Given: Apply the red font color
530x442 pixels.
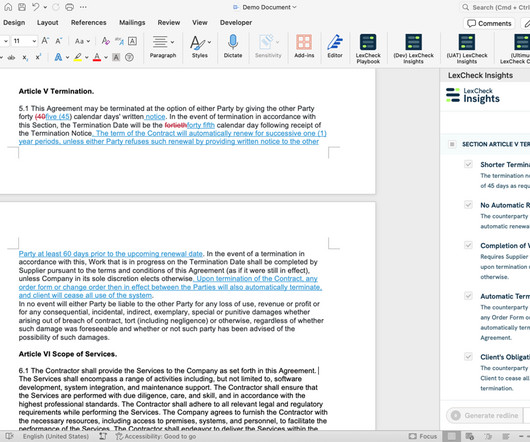Looking at the screenshot, I should [x=97, y=57].
